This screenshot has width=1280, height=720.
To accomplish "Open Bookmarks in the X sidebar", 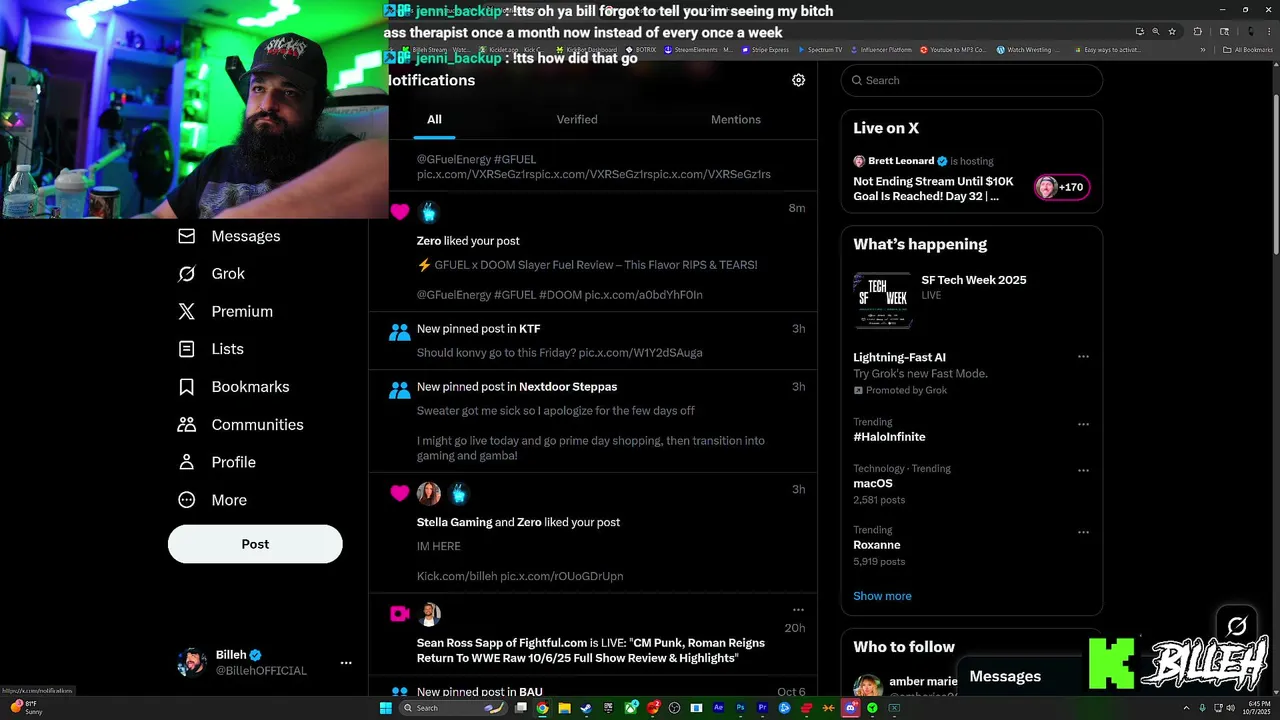I will (233, 387).
